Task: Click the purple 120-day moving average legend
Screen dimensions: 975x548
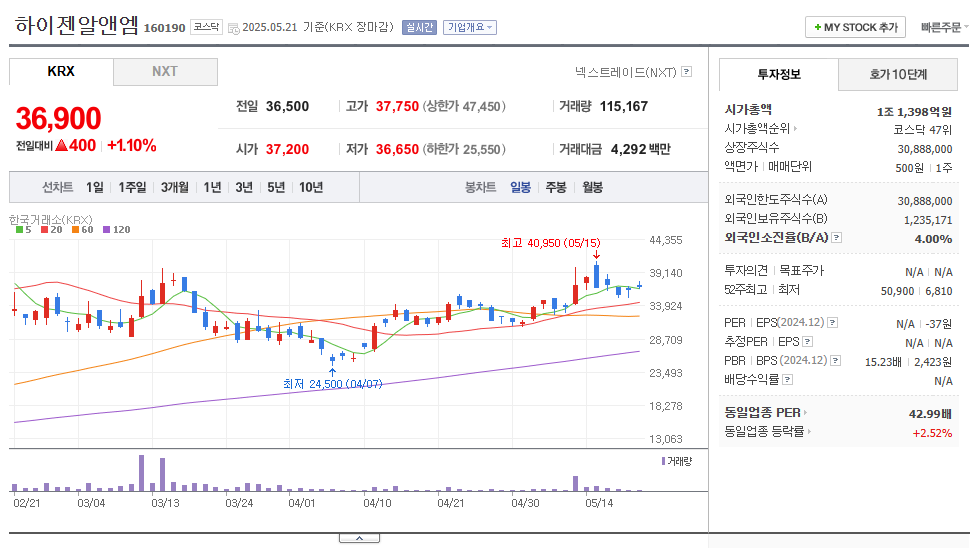Action: 117,230
